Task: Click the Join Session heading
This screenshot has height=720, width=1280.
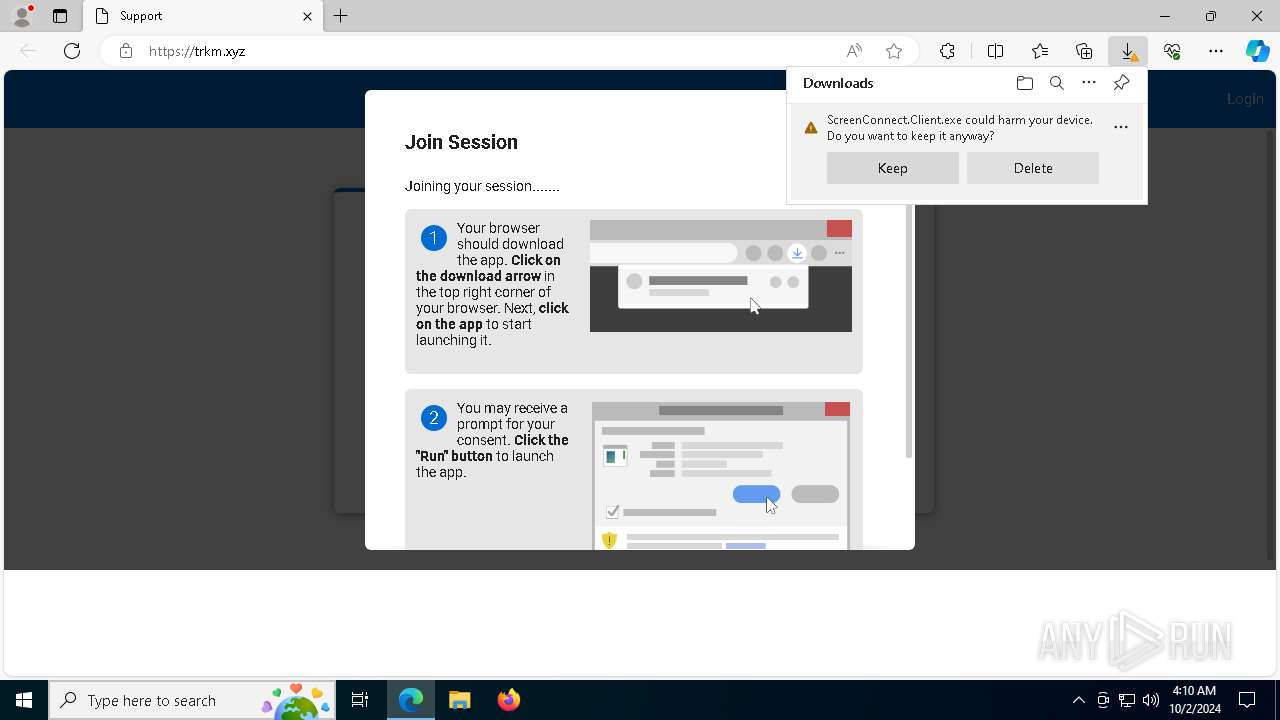Action: click(461, 142)
